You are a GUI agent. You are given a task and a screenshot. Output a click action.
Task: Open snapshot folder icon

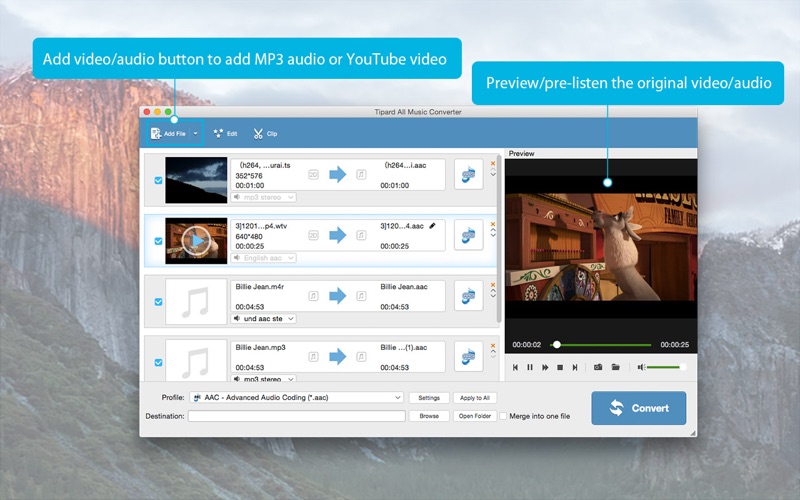[x=616, y=367]
